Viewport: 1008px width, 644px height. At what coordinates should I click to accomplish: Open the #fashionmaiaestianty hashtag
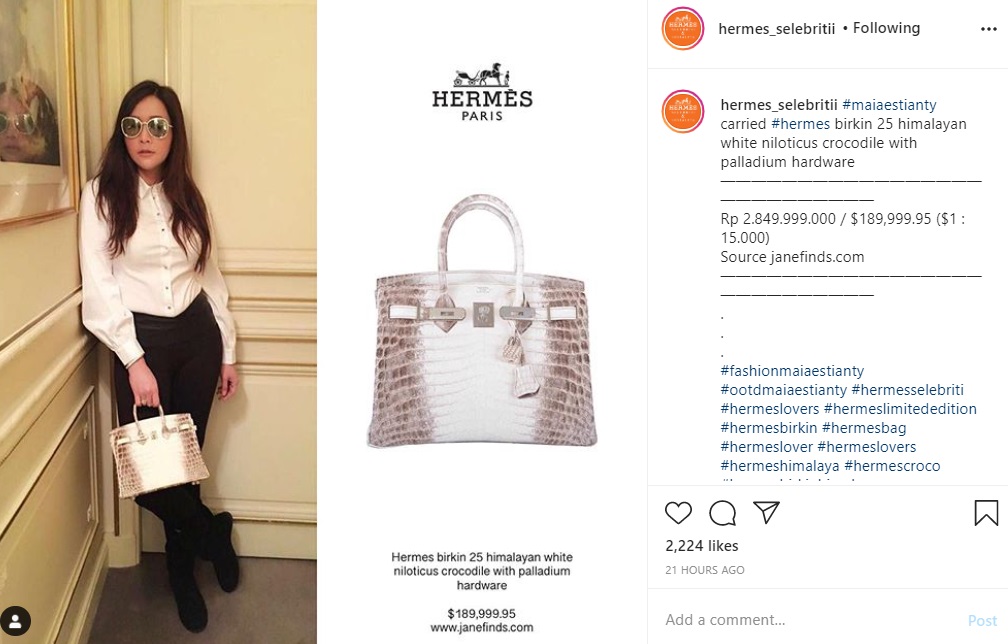(x=792, y=371)
